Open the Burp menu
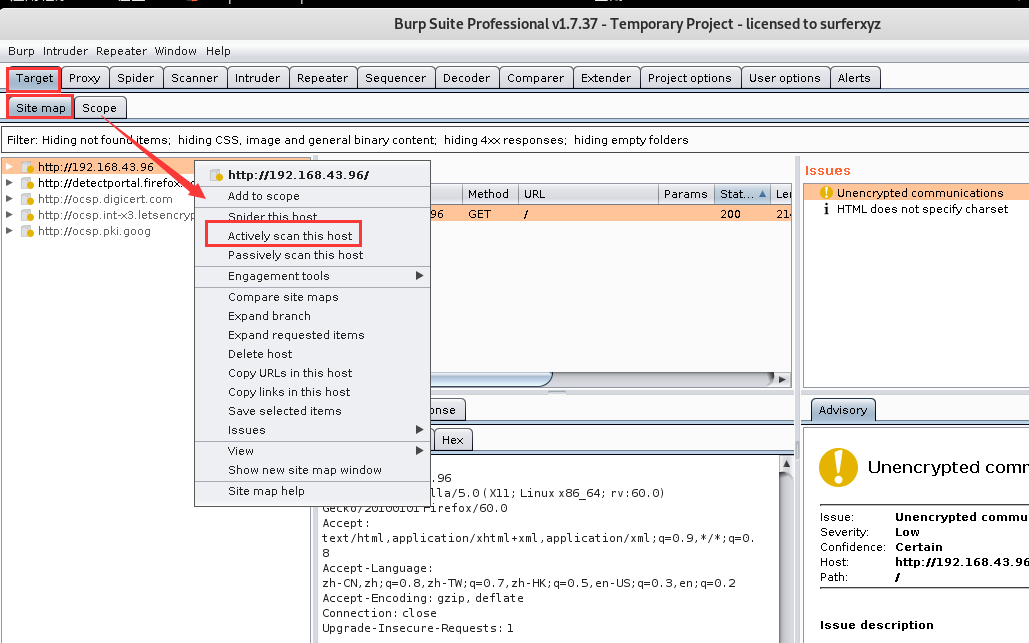 (21, 51)
